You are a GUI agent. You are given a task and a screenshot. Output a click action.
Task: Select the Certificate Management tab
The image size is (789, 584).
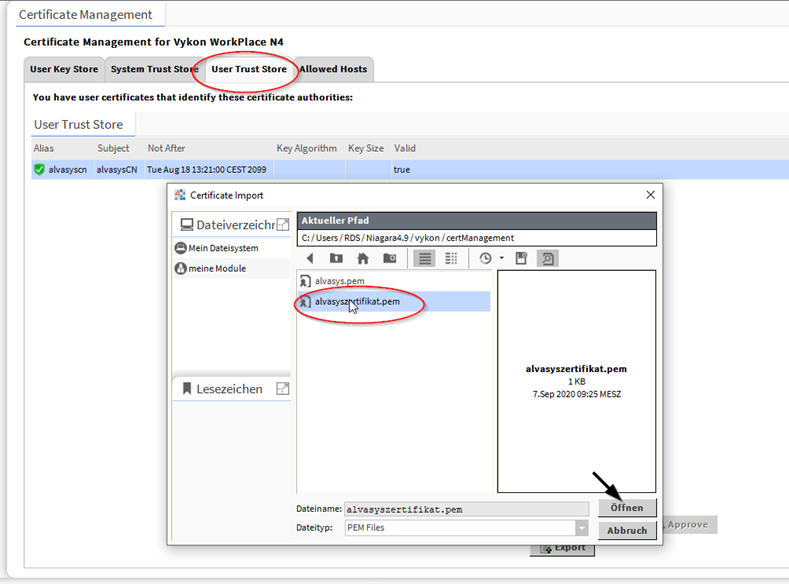86,15
